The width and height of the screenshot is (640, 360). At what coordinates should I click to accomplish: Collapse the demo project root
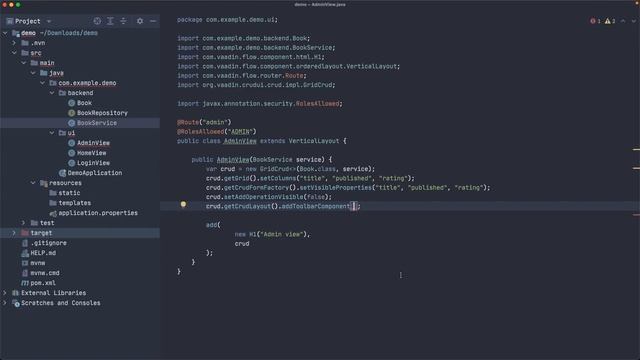pos(5,33)
